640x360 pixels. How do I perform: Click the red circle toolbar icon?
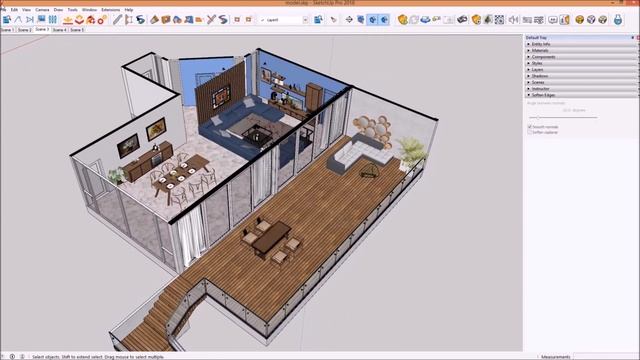pyautogui.click(x=102, y=19)
